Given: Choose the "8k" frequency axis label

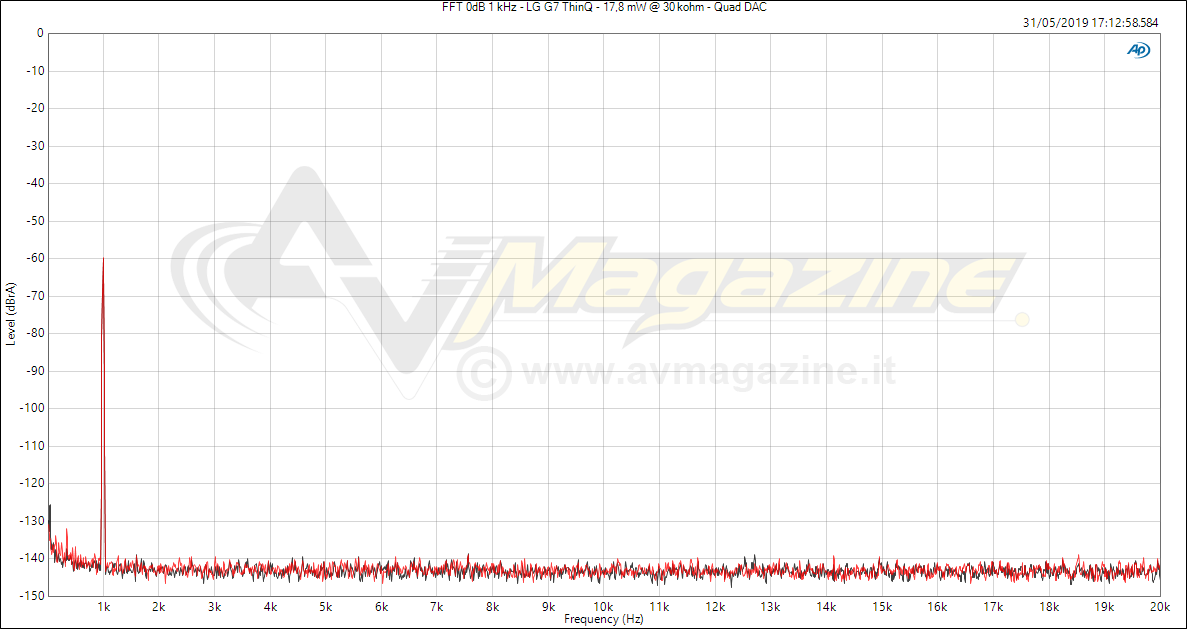Looking at the screenshot, I should click(493, 607).
